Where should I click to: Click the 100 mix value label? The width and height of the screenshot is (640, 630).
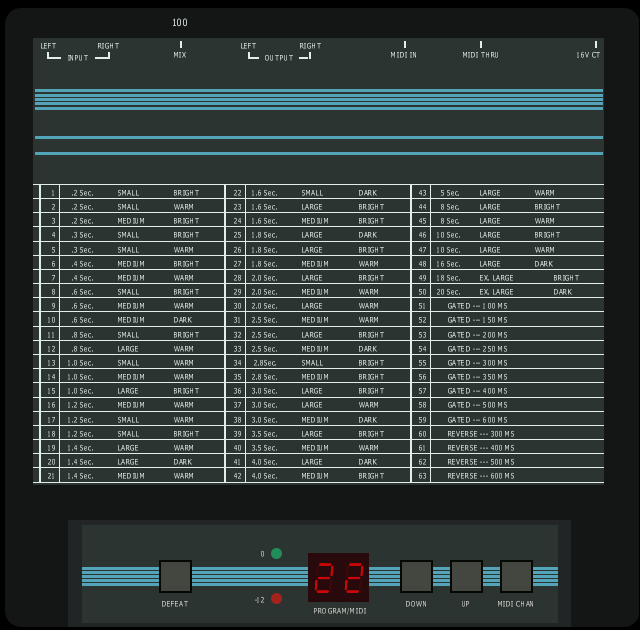click(180, 22)
